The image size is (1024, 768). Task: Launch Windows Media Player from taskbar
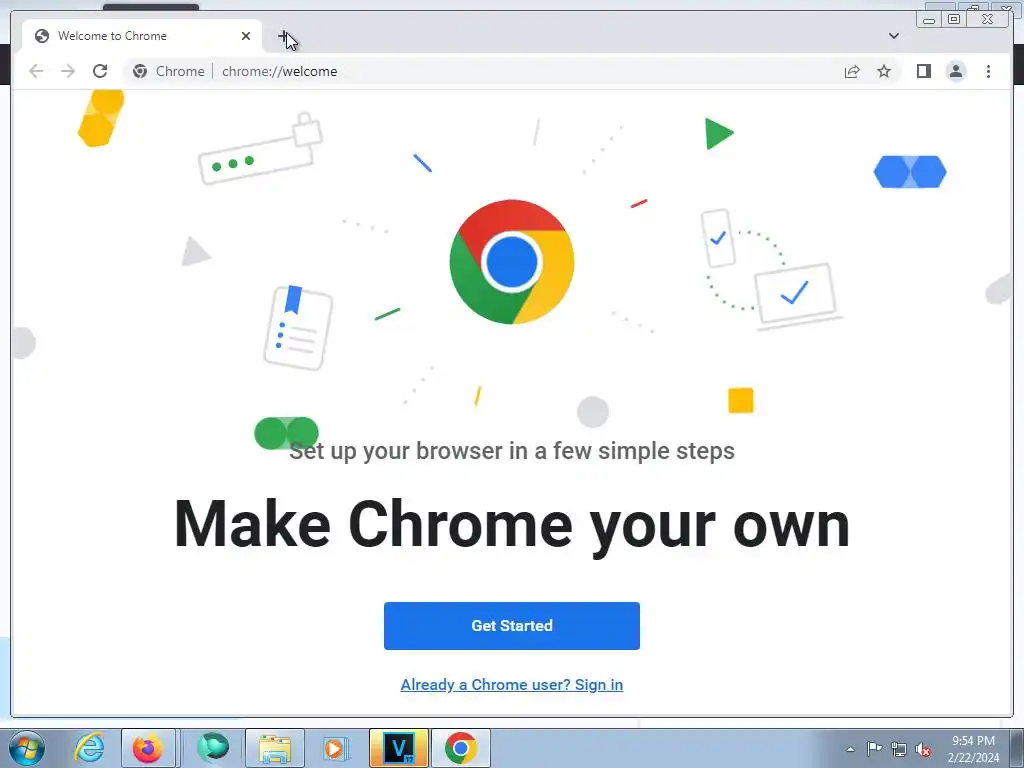coord(336,748)
